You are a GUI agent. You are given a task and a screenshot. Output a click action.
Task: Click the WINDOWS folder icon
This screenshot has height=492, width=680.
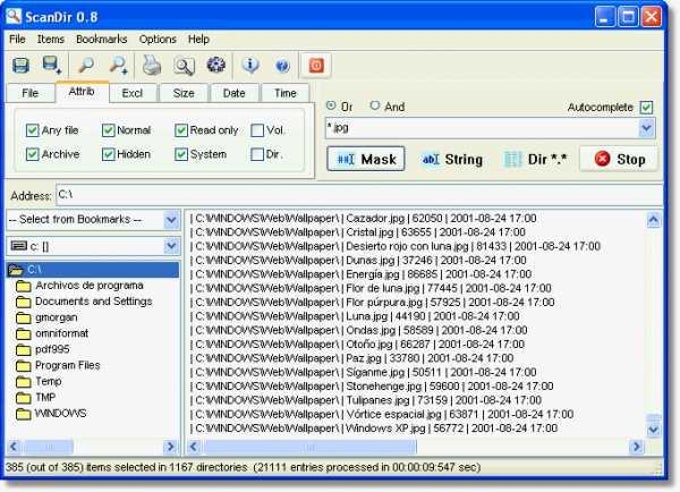click(x=23, y=413)
